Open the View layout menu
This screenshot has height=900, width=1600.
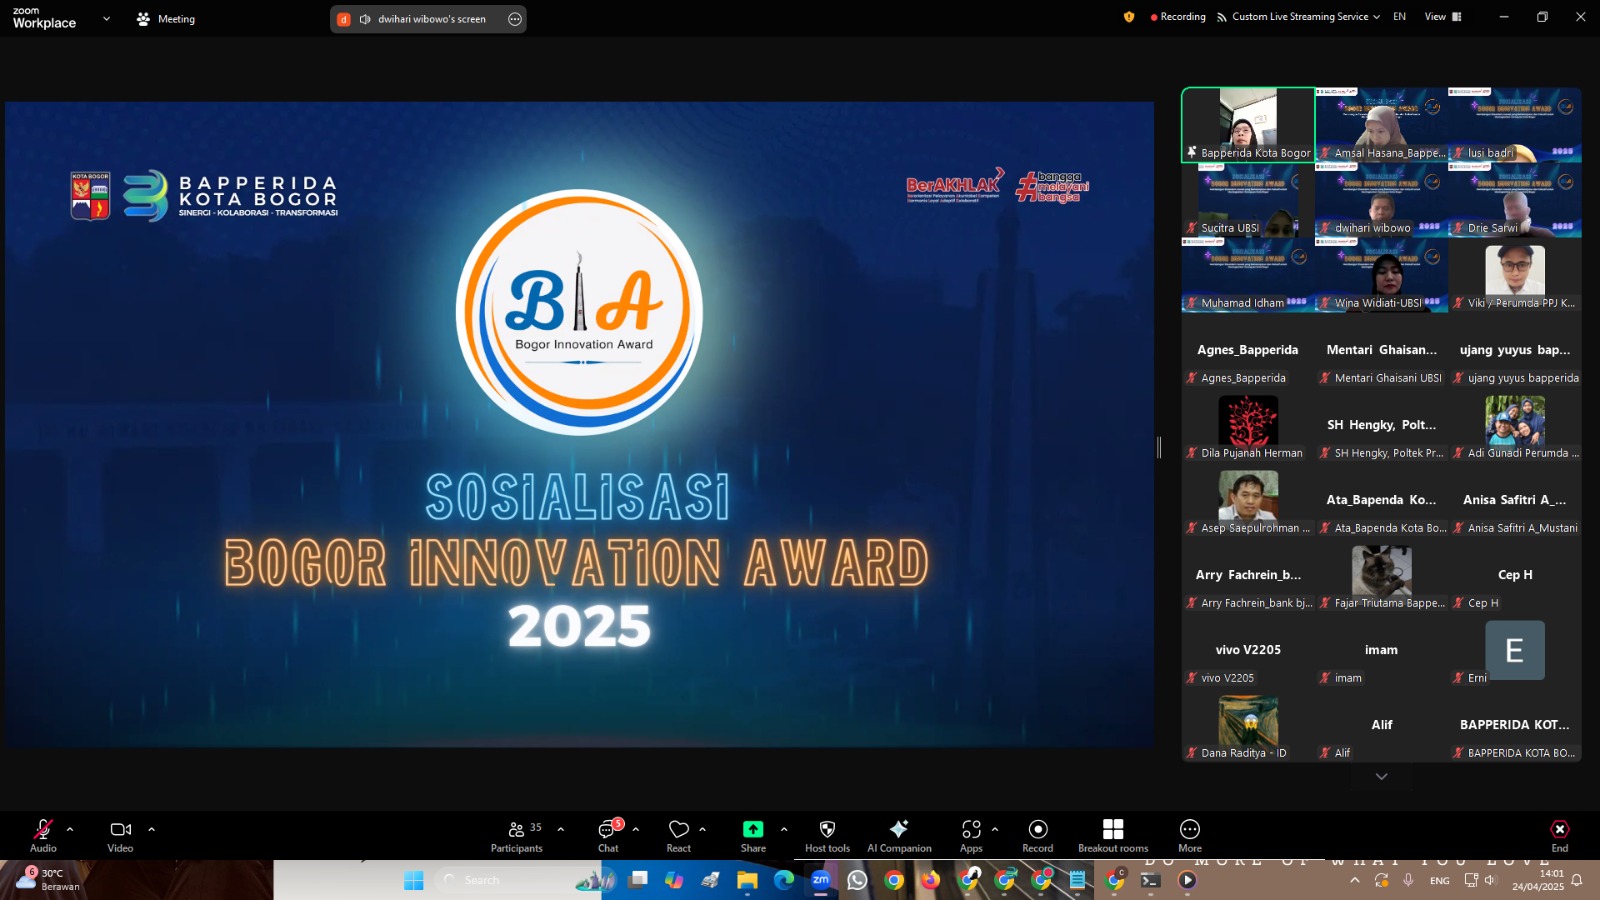pyautogui.click(x=1443, y=17)
